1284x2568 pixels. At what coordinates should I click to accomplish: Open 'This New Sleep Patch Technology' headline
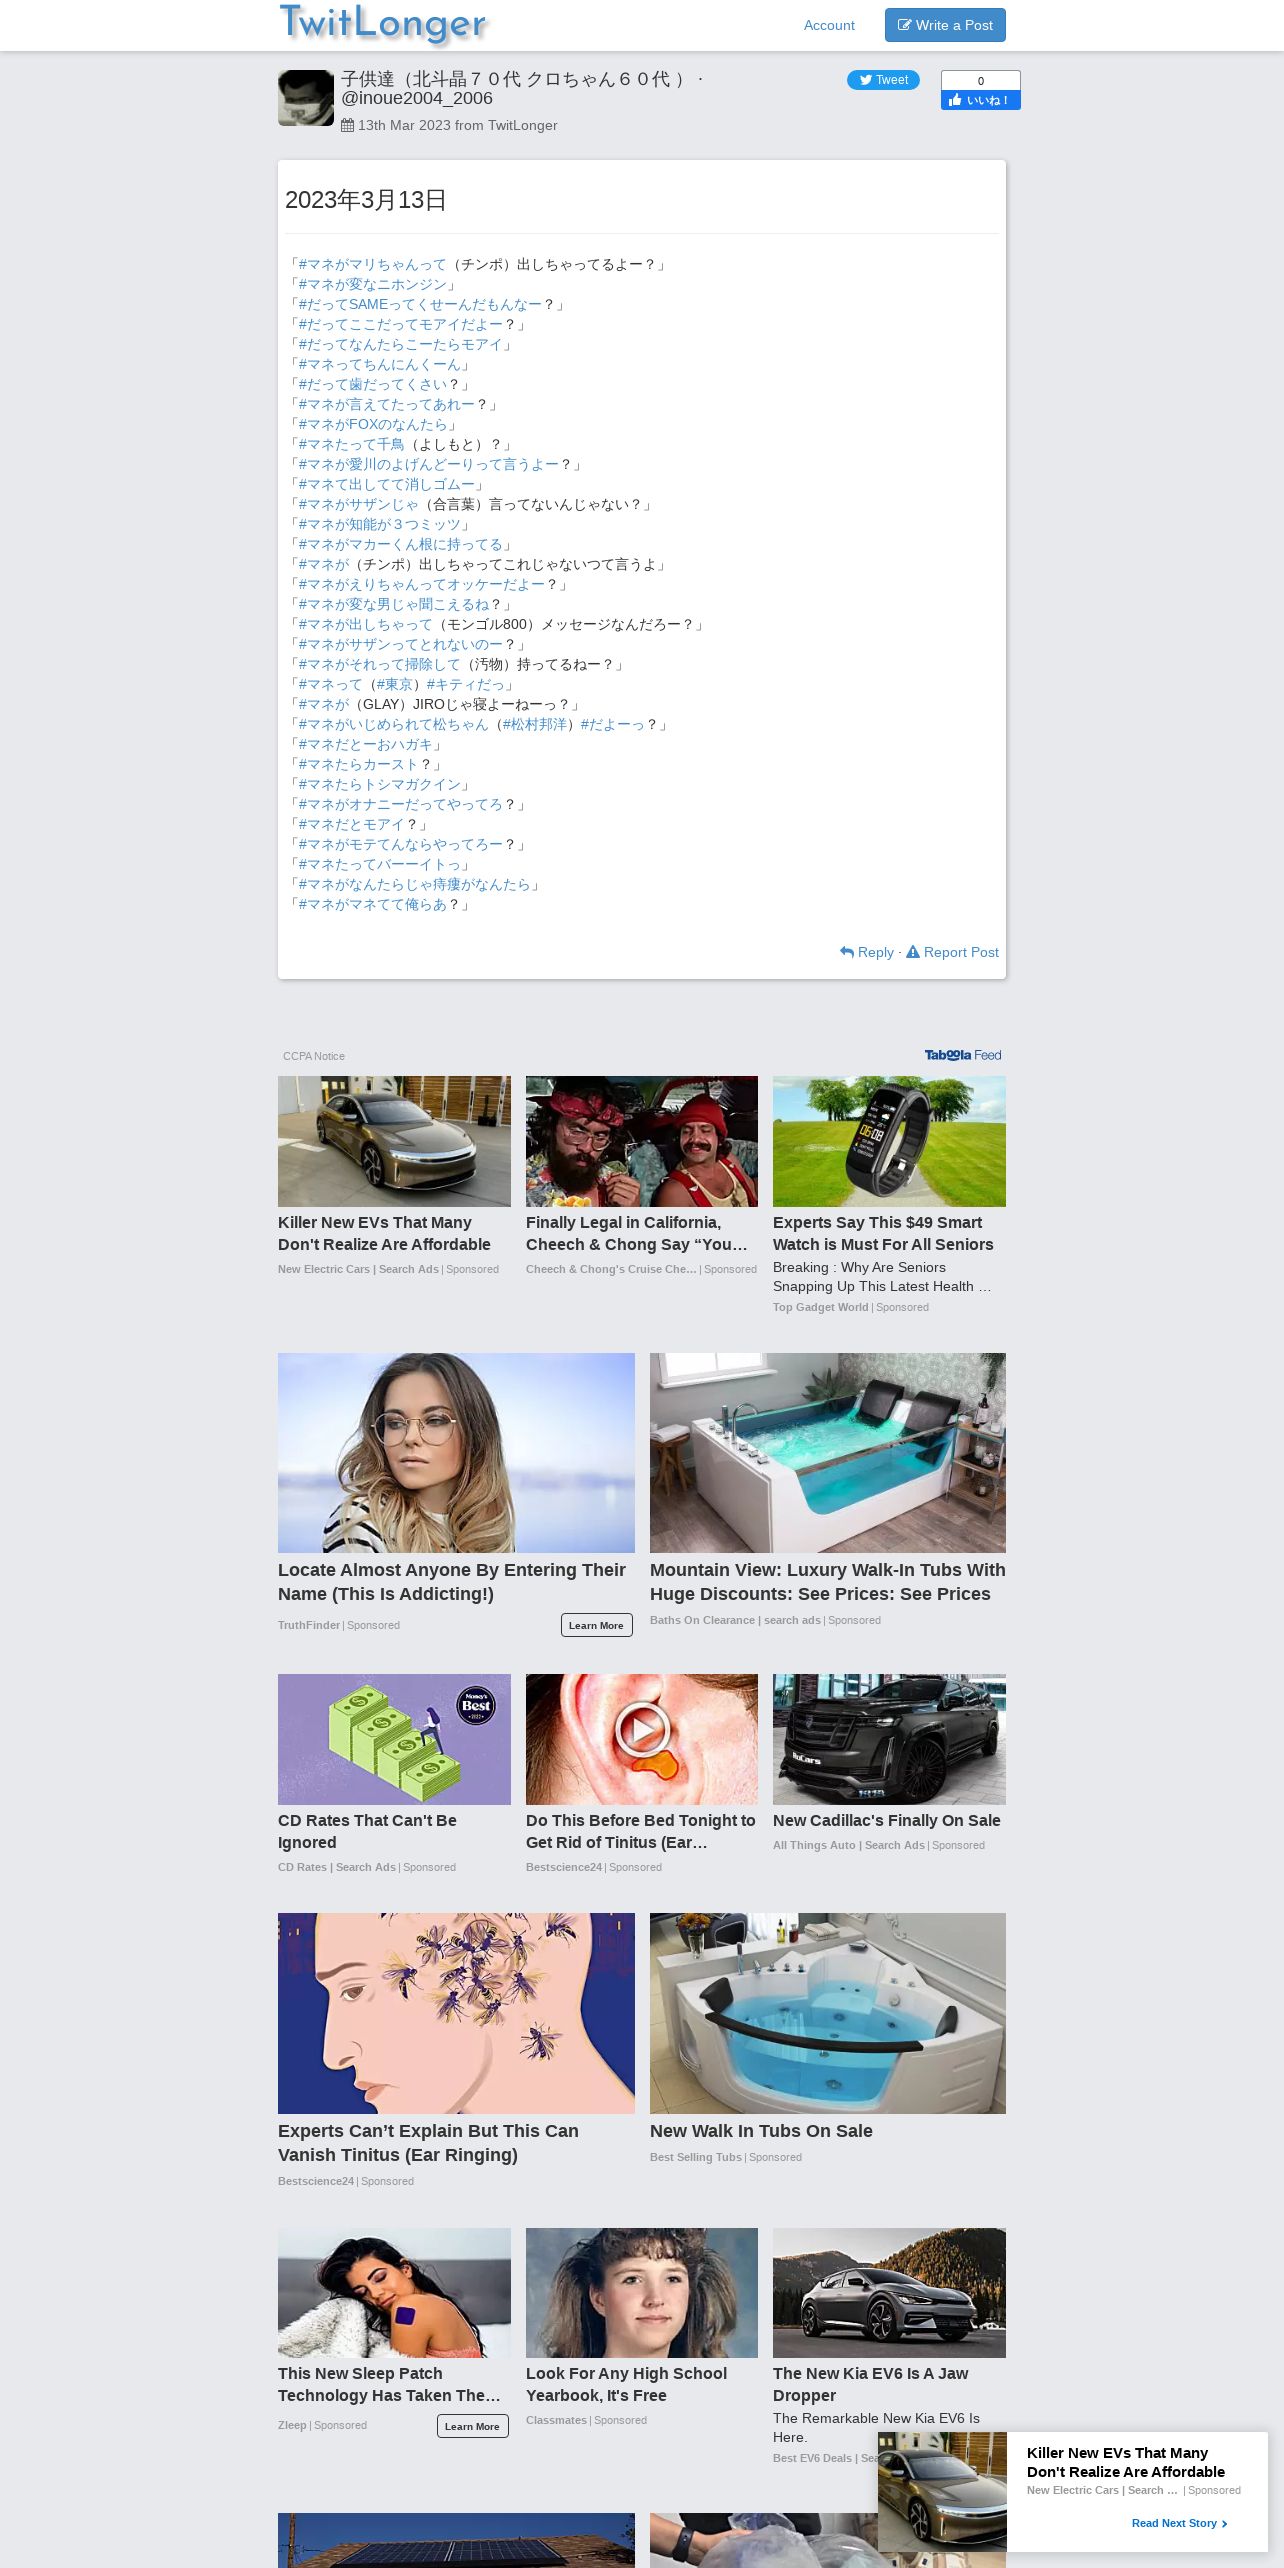[x=389, y=2384]
